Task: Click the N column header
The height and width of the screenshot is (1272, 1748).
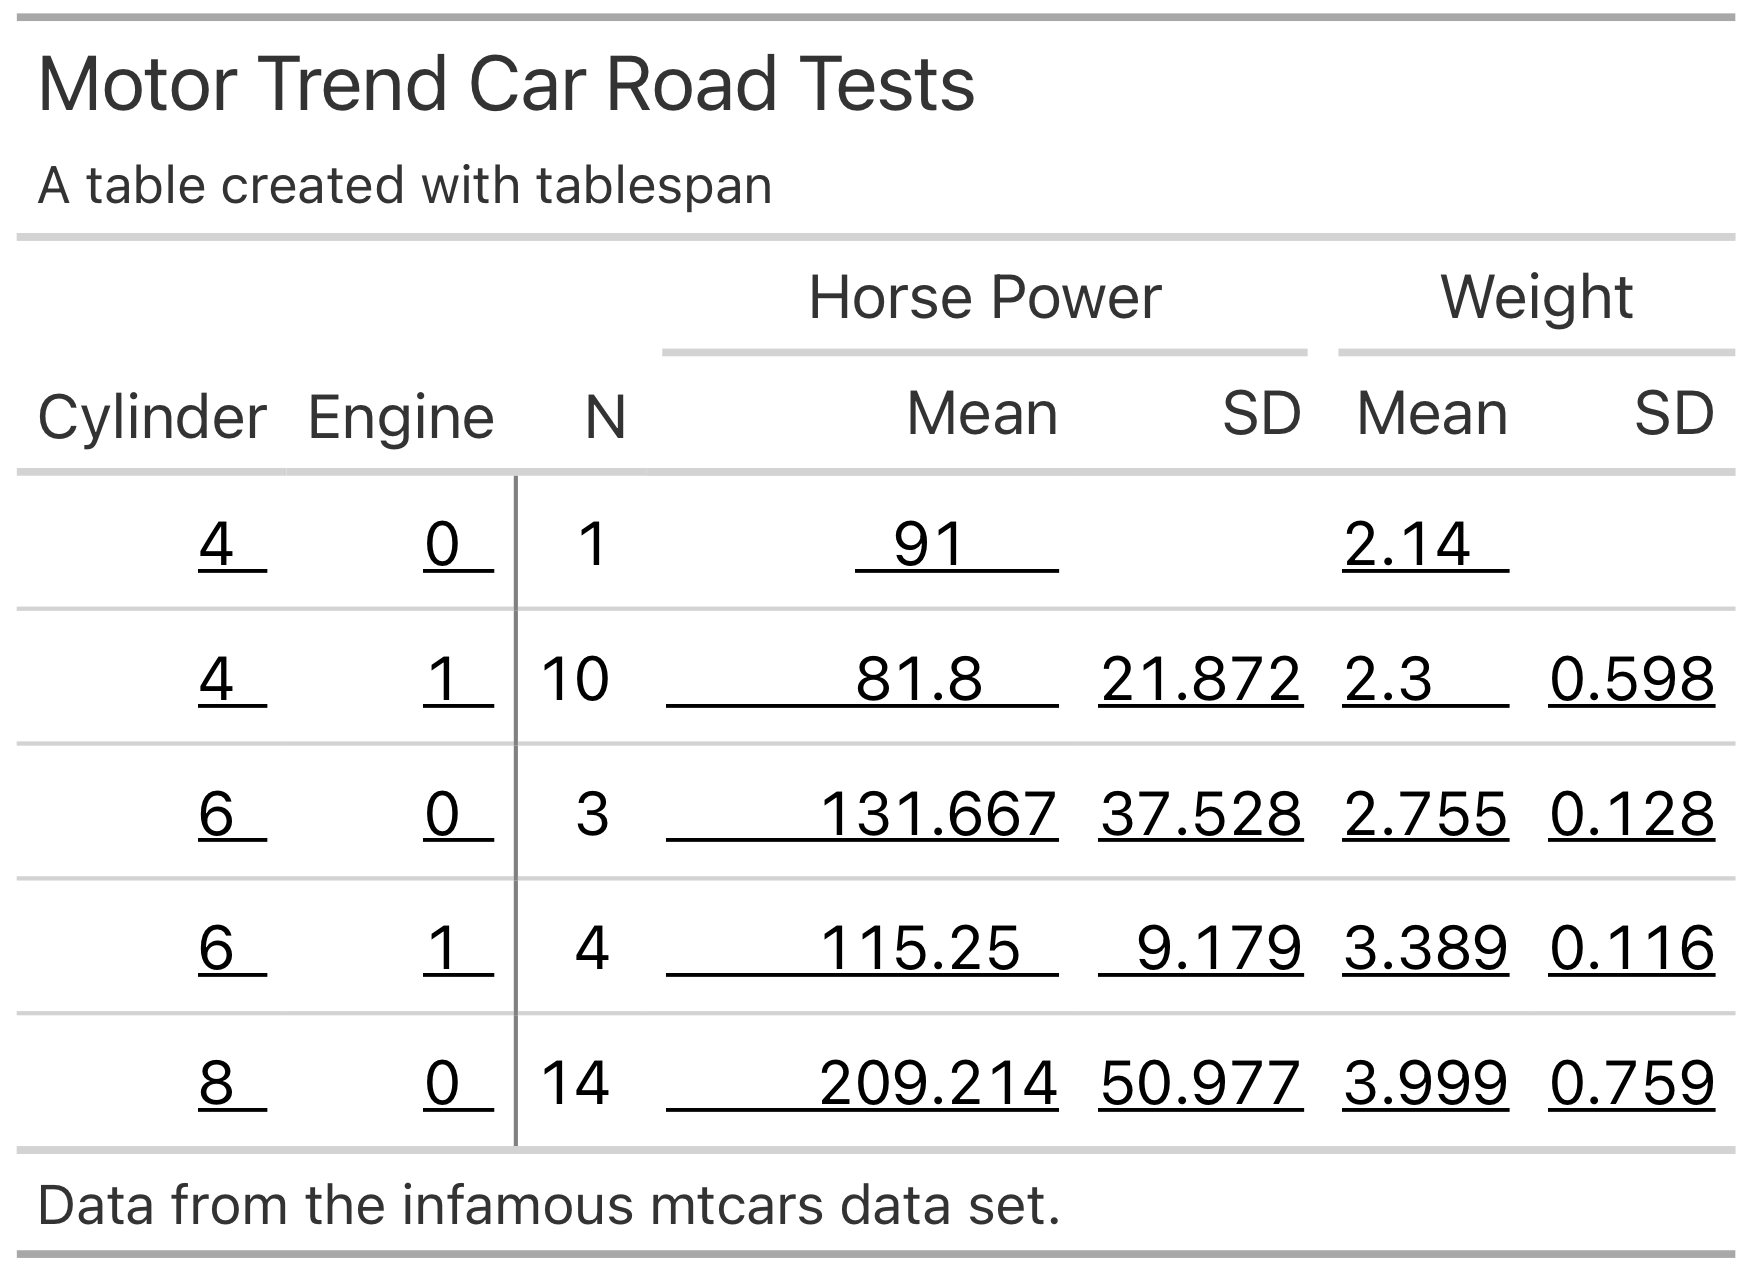Action: tap(605, 416)
